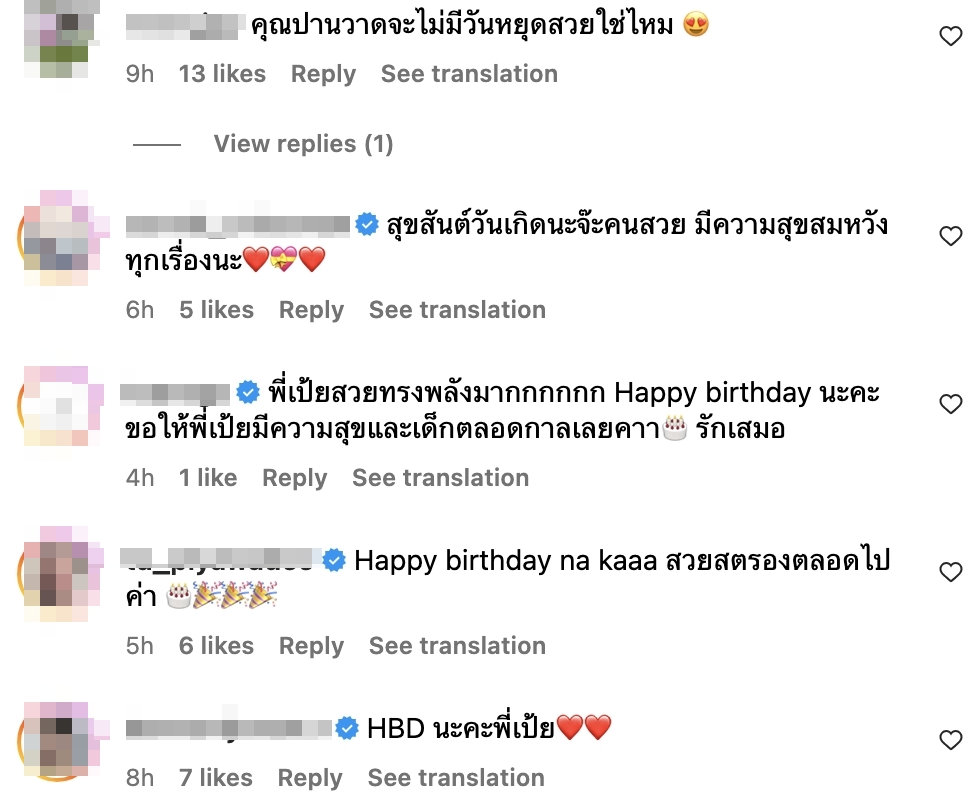
Task: Reply to the comment with 6 likes
Action: pos(311,646)
